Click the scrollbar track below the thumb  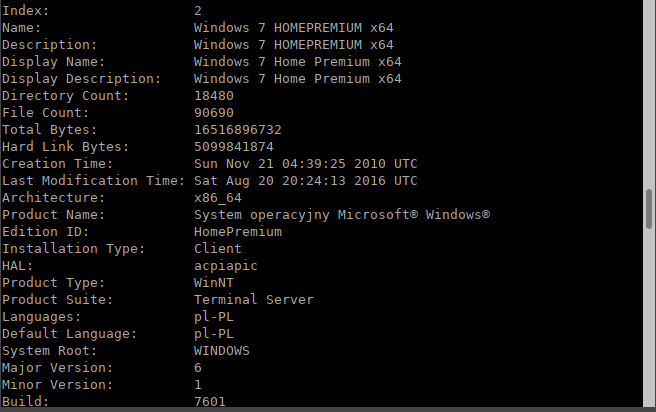[649, 318]
